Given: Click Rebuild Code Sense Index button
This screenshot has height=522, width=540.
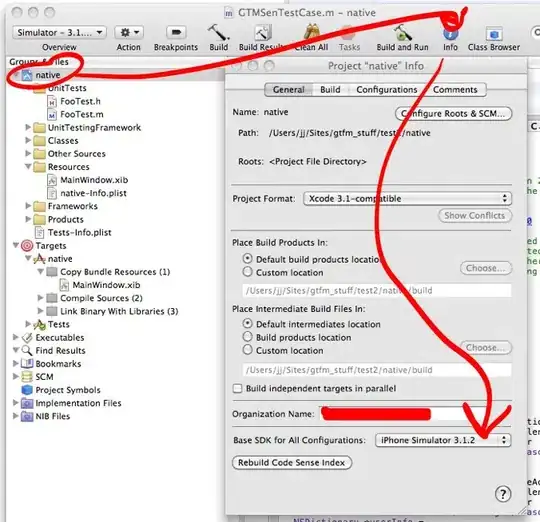Looking at the screenshot, I should pos(292,463).
